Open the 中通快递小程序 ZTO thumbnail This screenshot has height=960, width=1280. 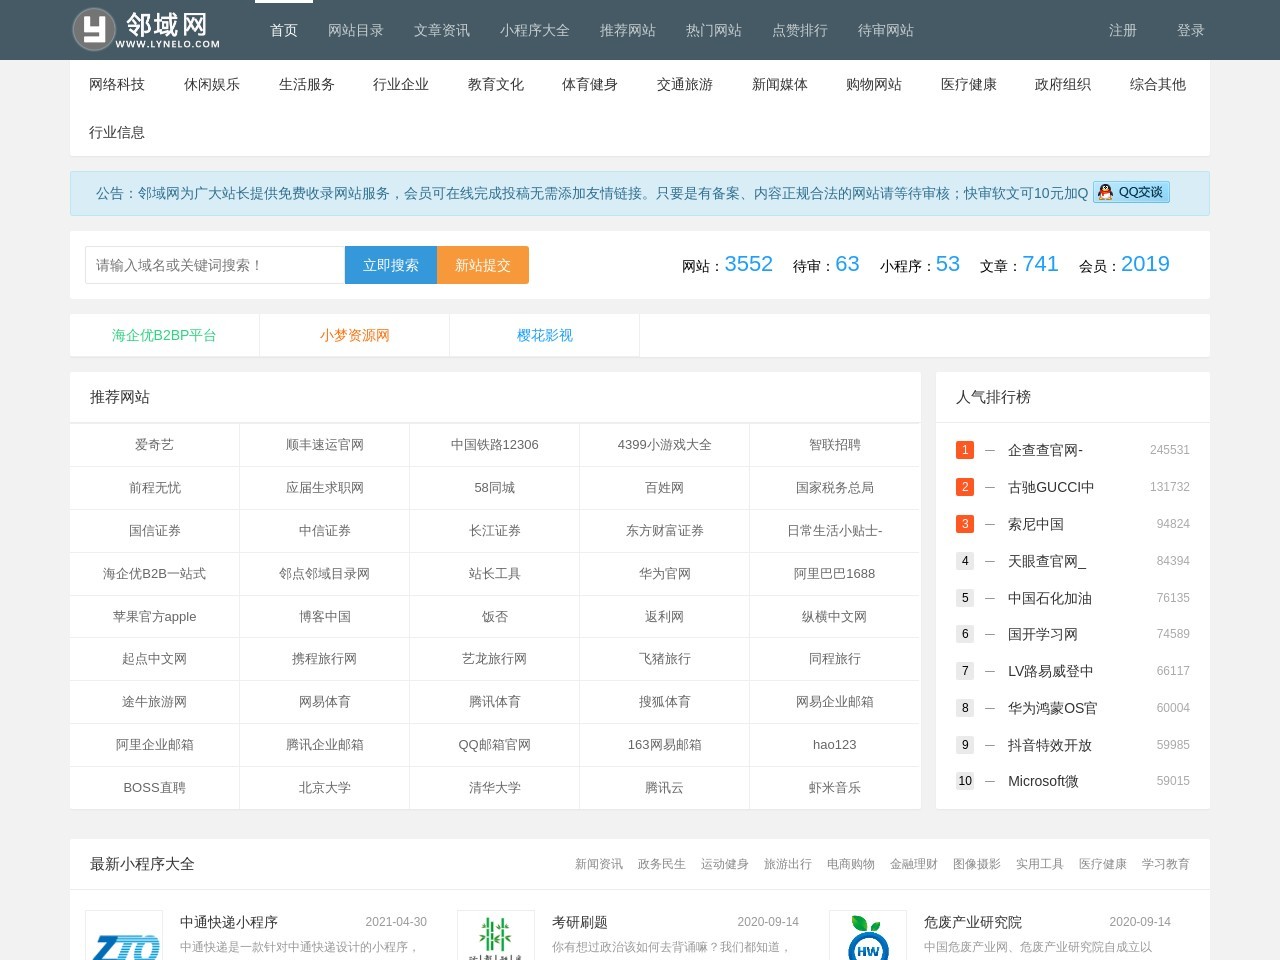pos(124,937)
